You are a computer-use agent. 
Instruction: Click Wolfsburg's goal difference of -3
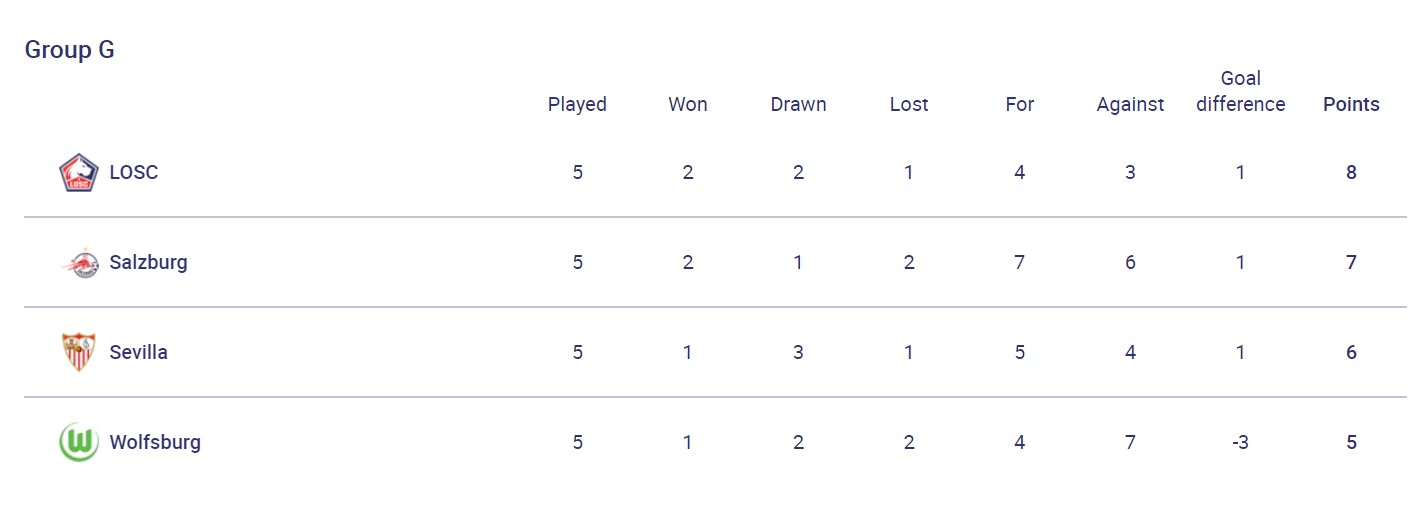click(1240, 442)
